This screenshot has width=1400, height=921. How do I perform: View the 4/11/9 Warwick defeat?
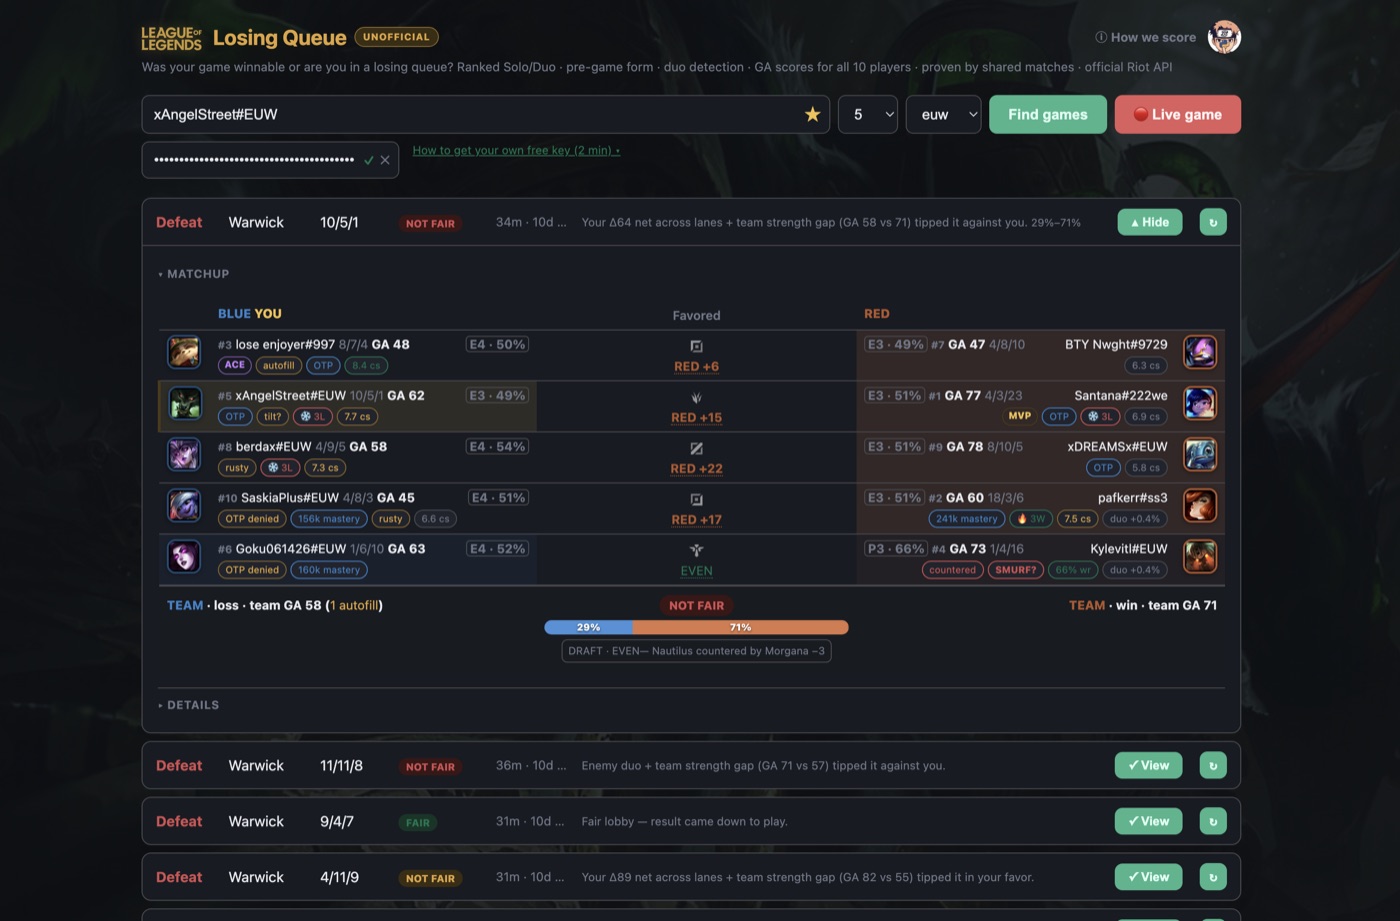[1149, 878]
